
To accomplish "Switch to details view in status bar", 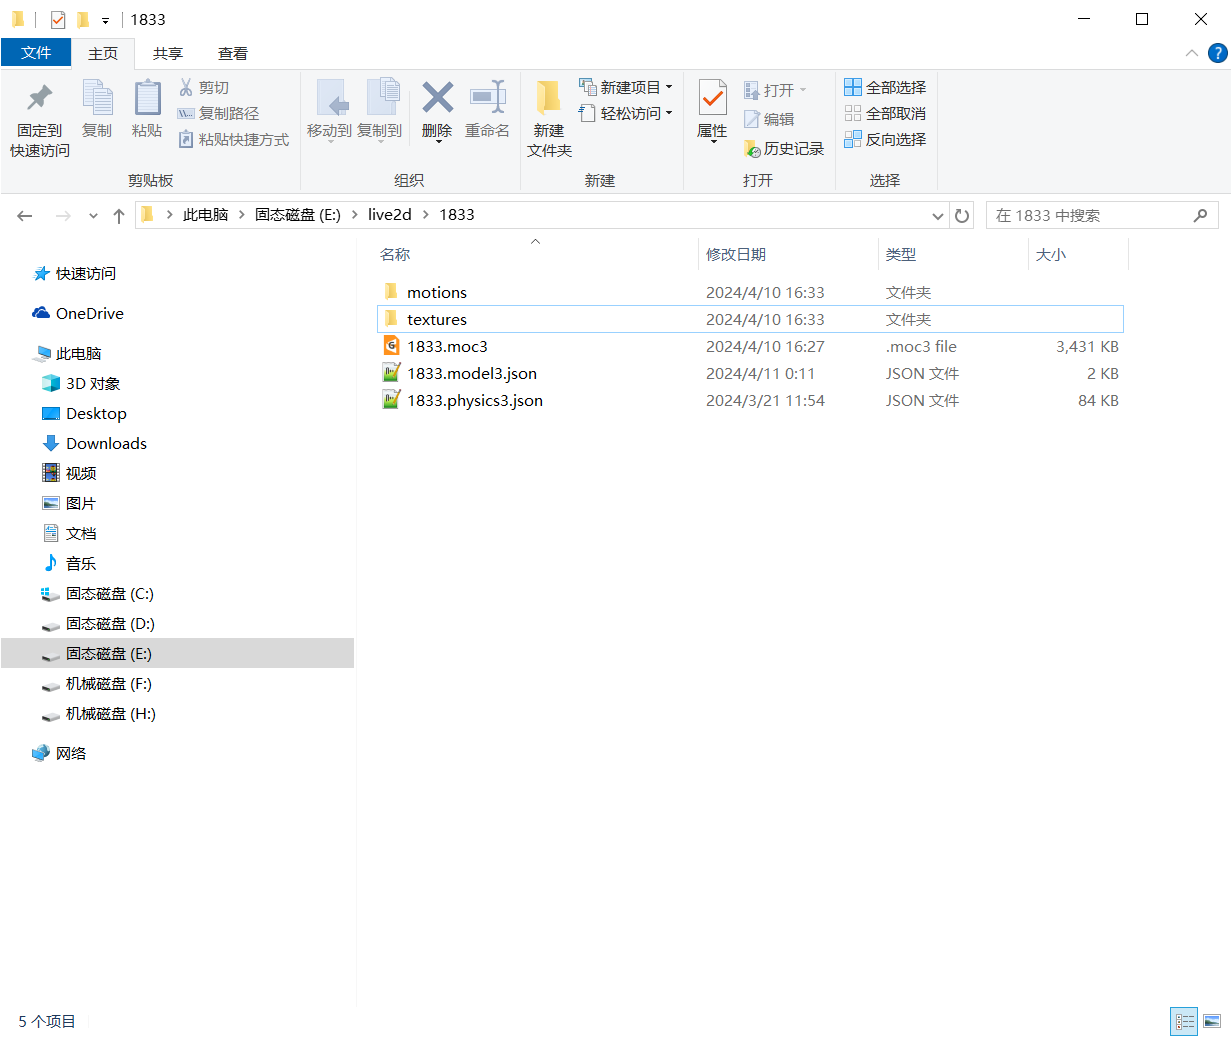I will [x=1185, y=1021].
